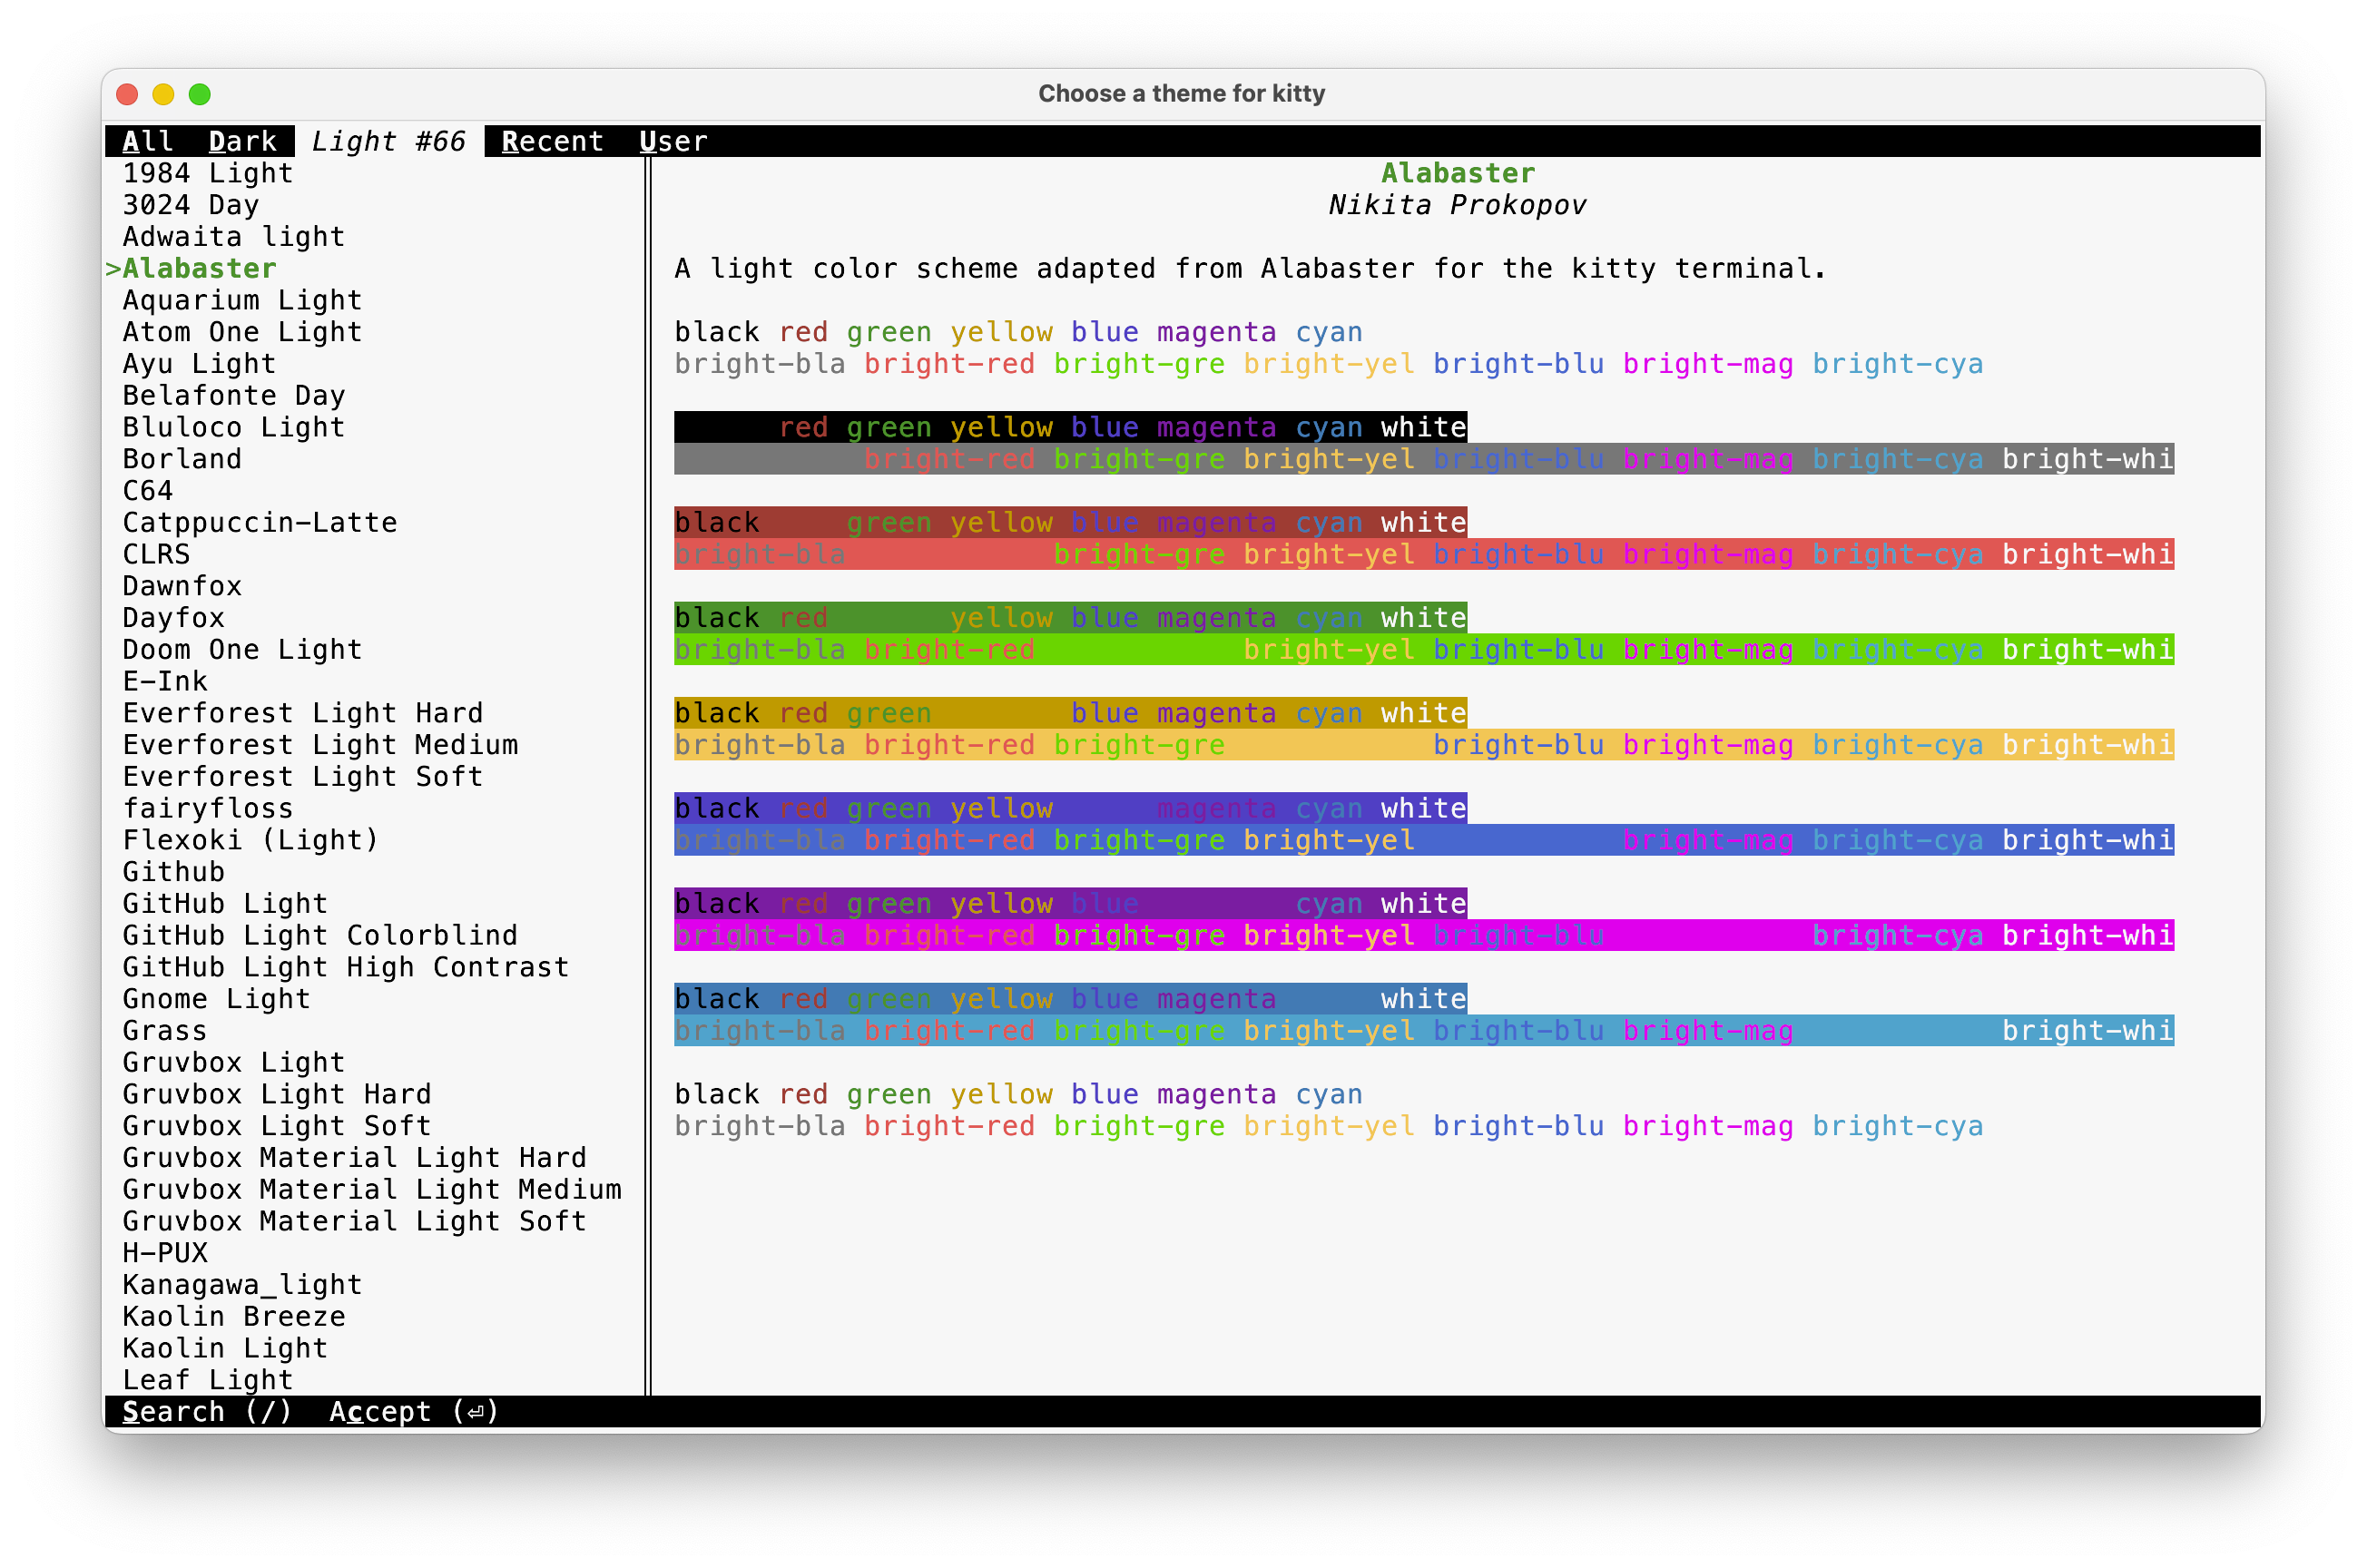Choose the Flexoki (Light) theme
Image resolution: width=2367 pixels, height=1568 pixels.
pos(250,840)
